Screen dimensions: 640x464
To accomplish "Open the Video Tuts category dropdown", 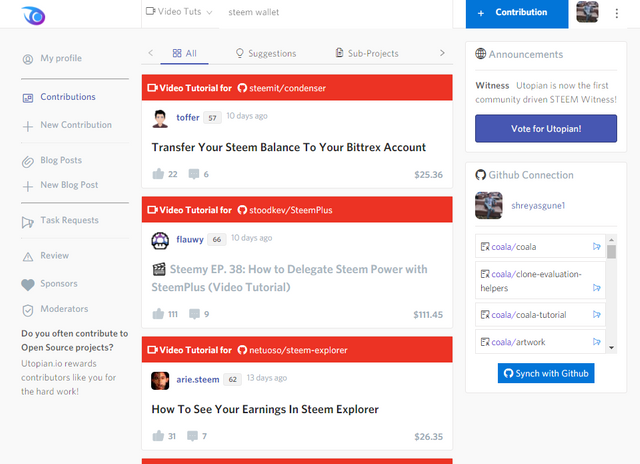I will click(x=179, y=12).
